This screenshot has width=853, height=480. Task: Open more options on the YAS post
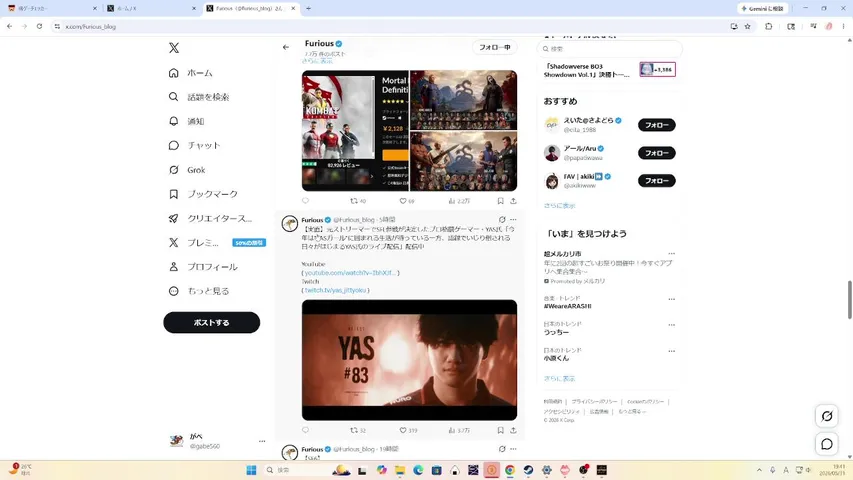513,220
